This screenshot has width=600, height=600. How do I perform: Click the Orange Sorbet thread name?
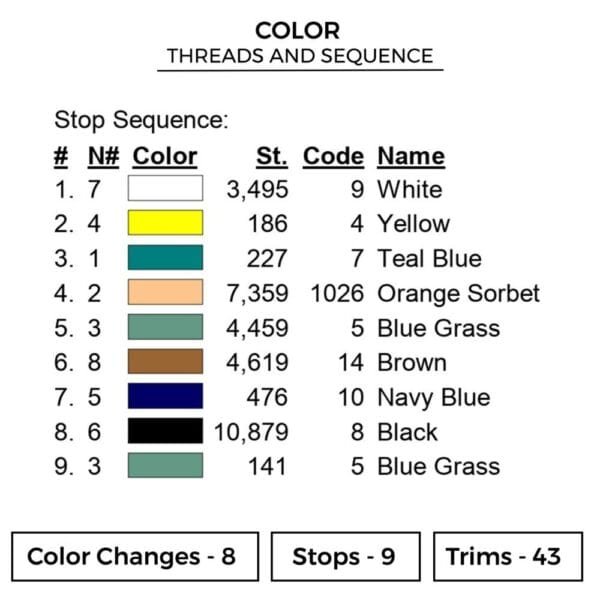click(x=458, y=293)
